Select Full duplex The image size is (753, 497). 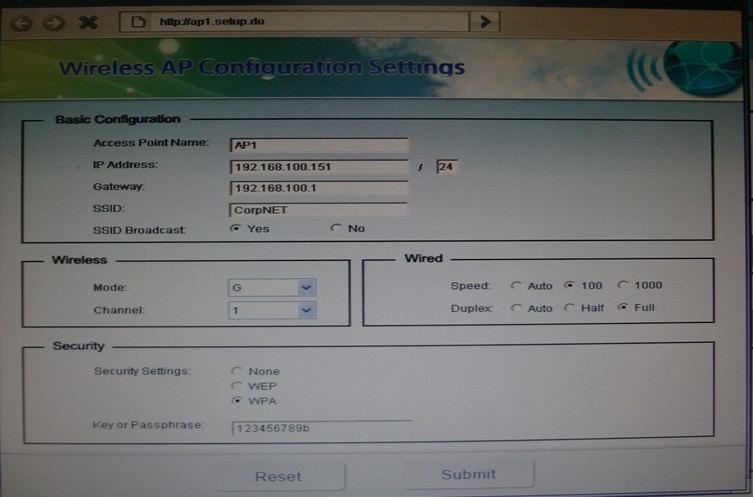tap(622, 307)
